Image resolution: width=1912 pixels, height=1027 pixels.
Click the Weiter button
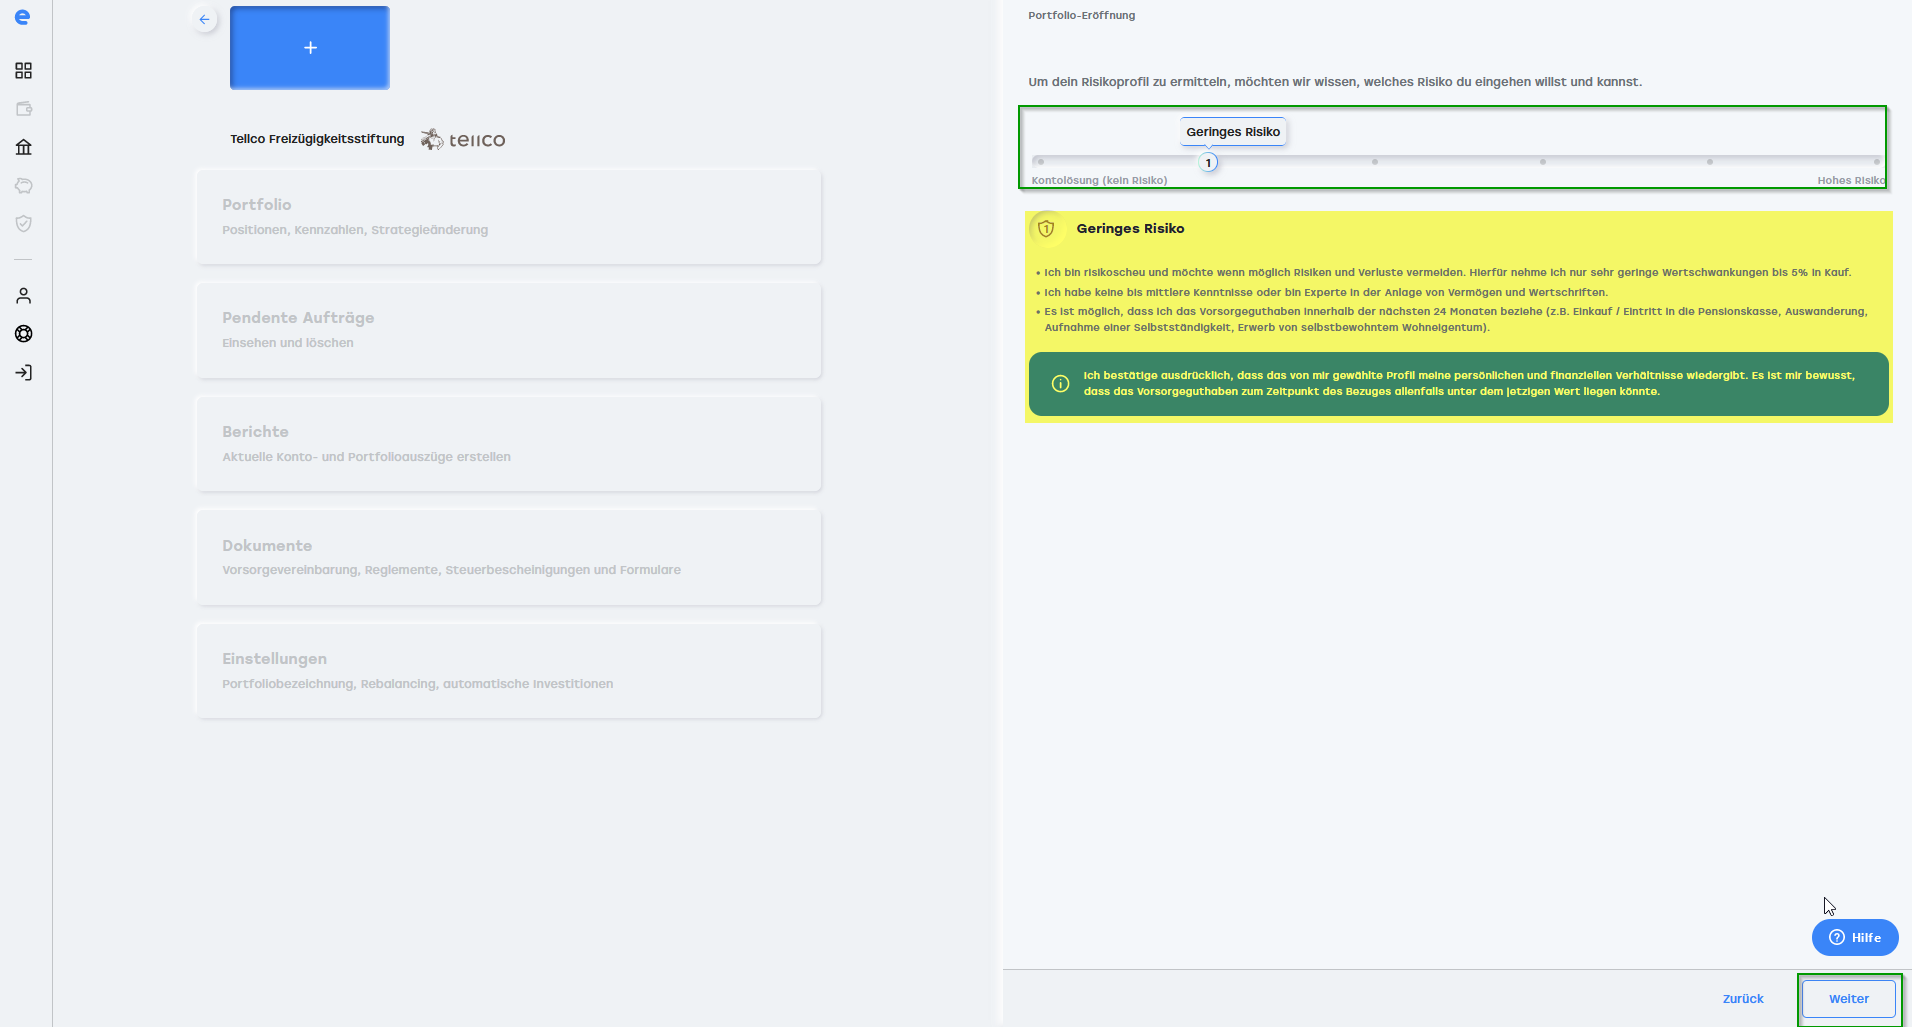coord(1848,999)
